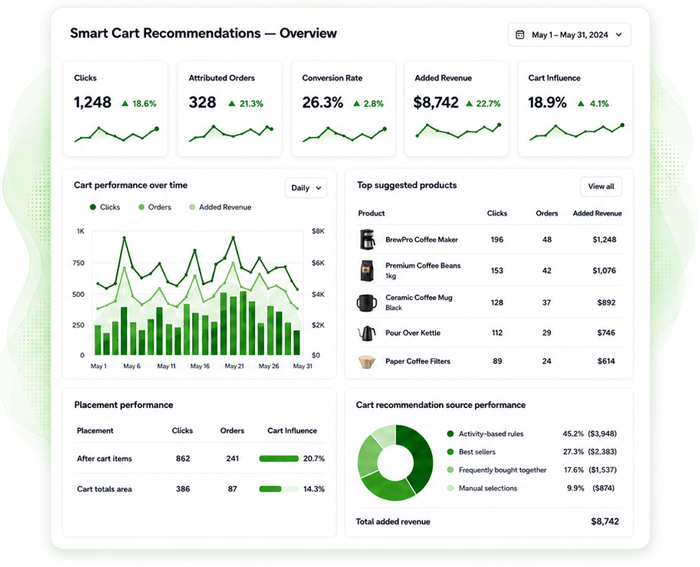Click the 27.3% ($2,383) source value
The image size is (700, 567).
pos(590,452)
